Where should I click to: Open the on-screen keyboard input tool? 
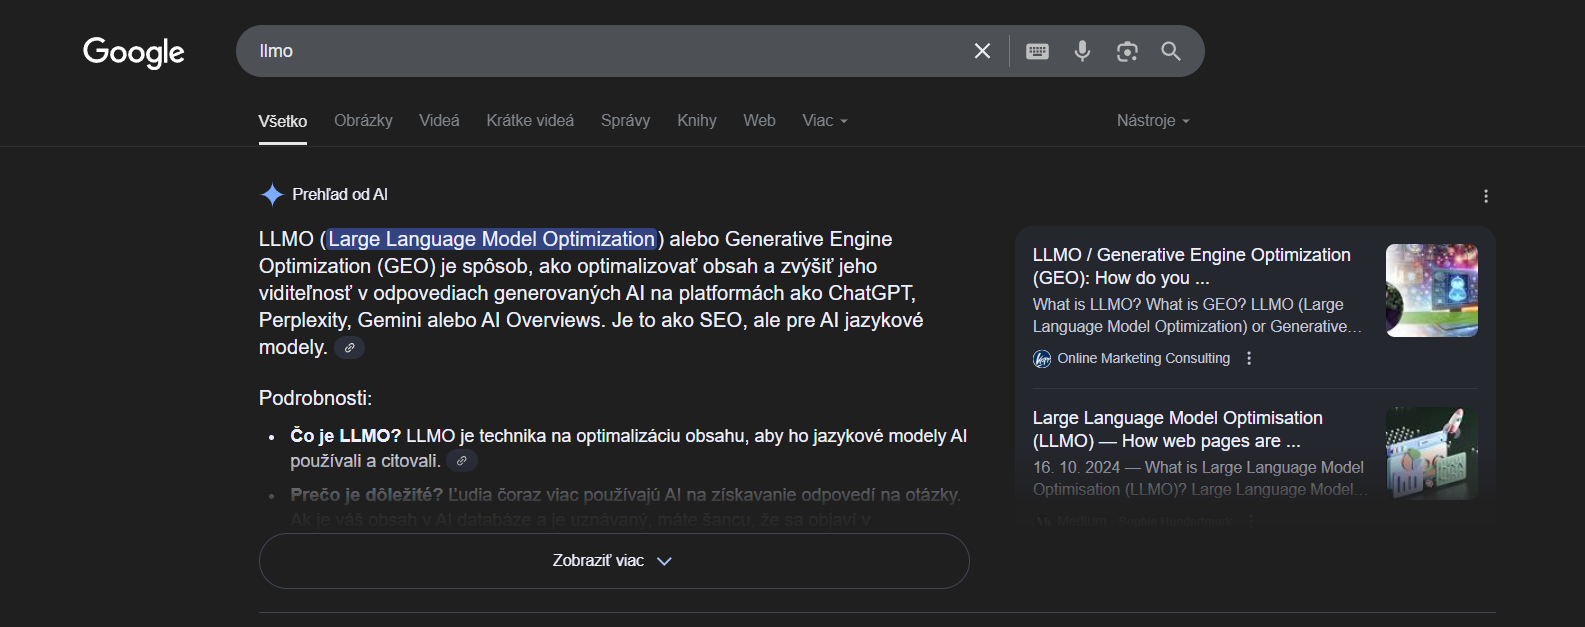point(1037,51)
